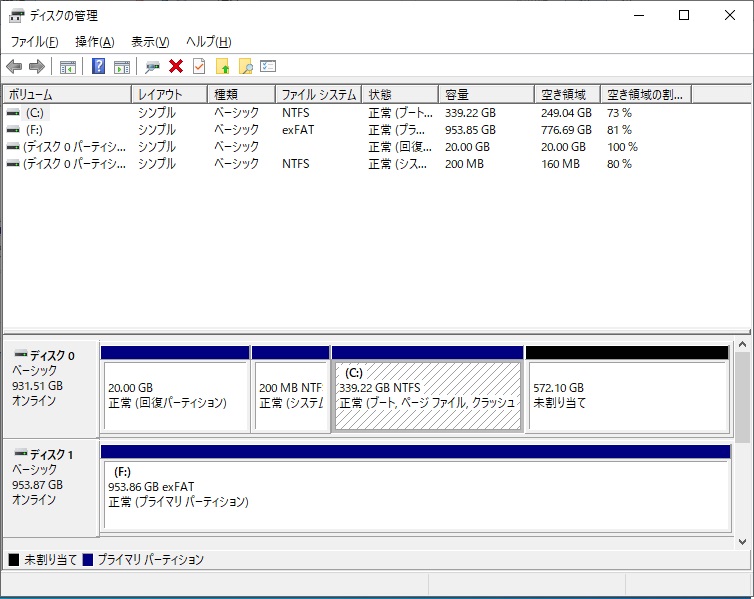Click the drive icon of the 200 MB system row

pos(13,164)
